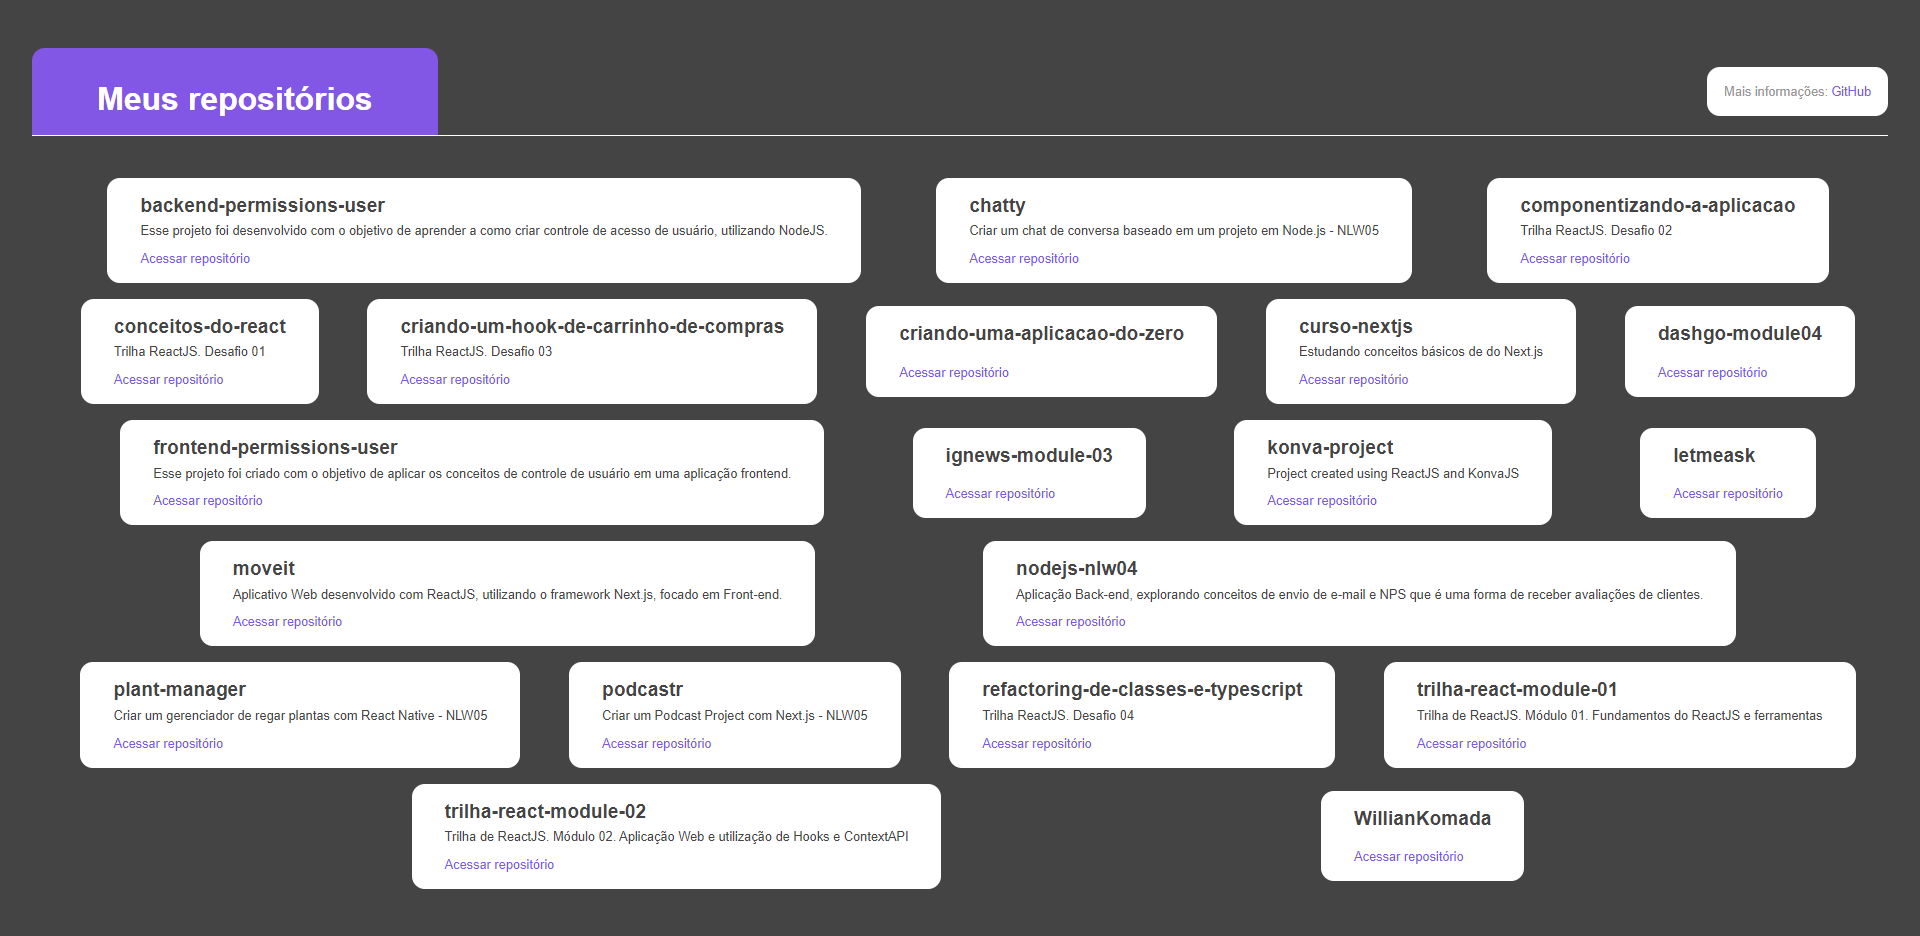1920x936 pixels.
Task: Access the curso-nextjs repository
Action: click(x=1353, y=379)
